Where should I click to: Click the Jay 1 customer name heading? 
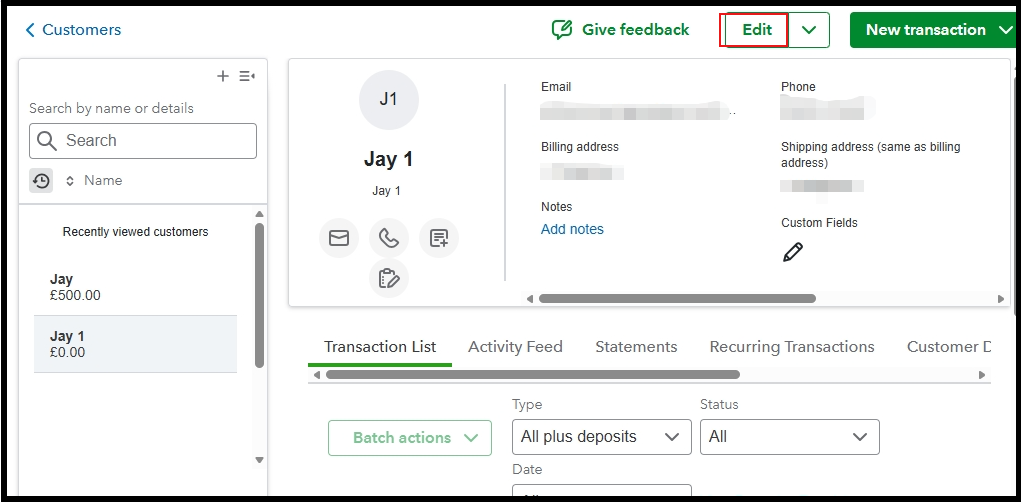pos(389,160)
